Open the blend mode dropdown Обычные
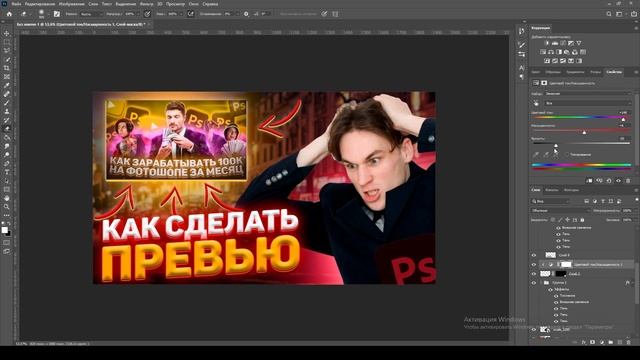Viewport: 640px width, 360px height. [561, 211]
